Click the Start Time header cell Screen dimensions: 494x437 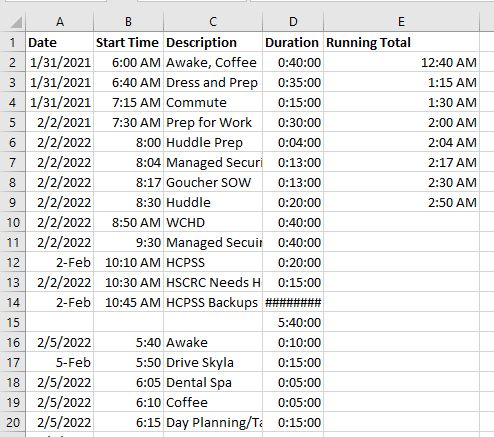coord(128,42)
